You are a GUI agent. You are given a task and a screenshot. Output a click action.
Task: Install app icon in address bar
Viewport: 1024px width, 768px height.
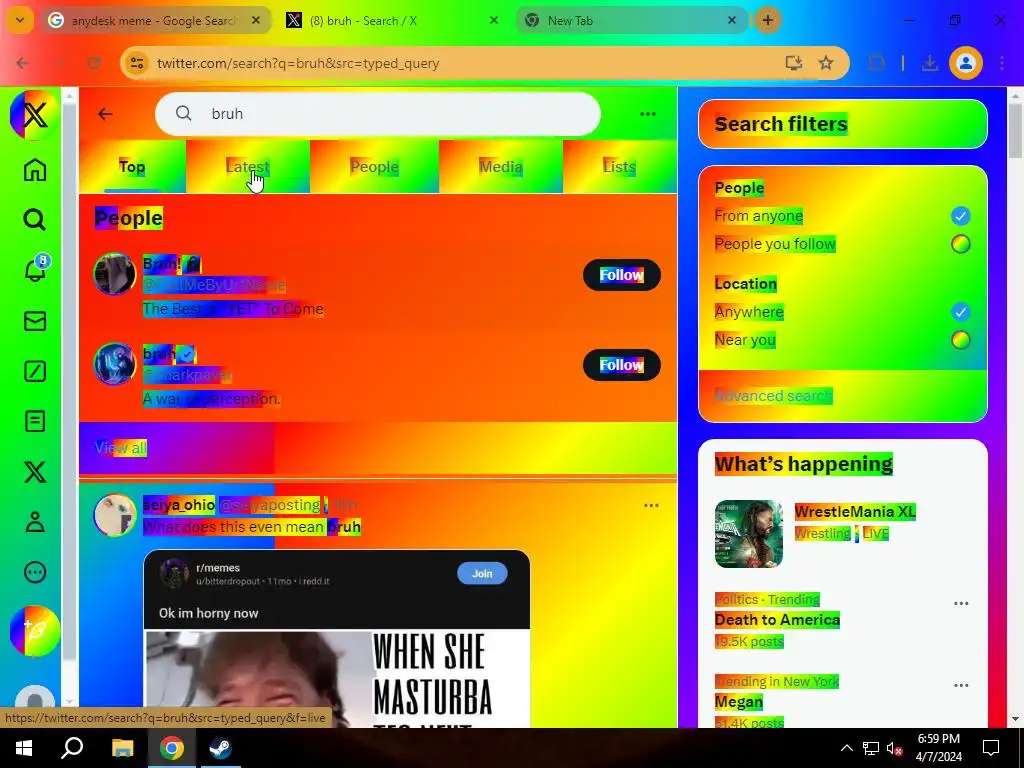point(793,63)
